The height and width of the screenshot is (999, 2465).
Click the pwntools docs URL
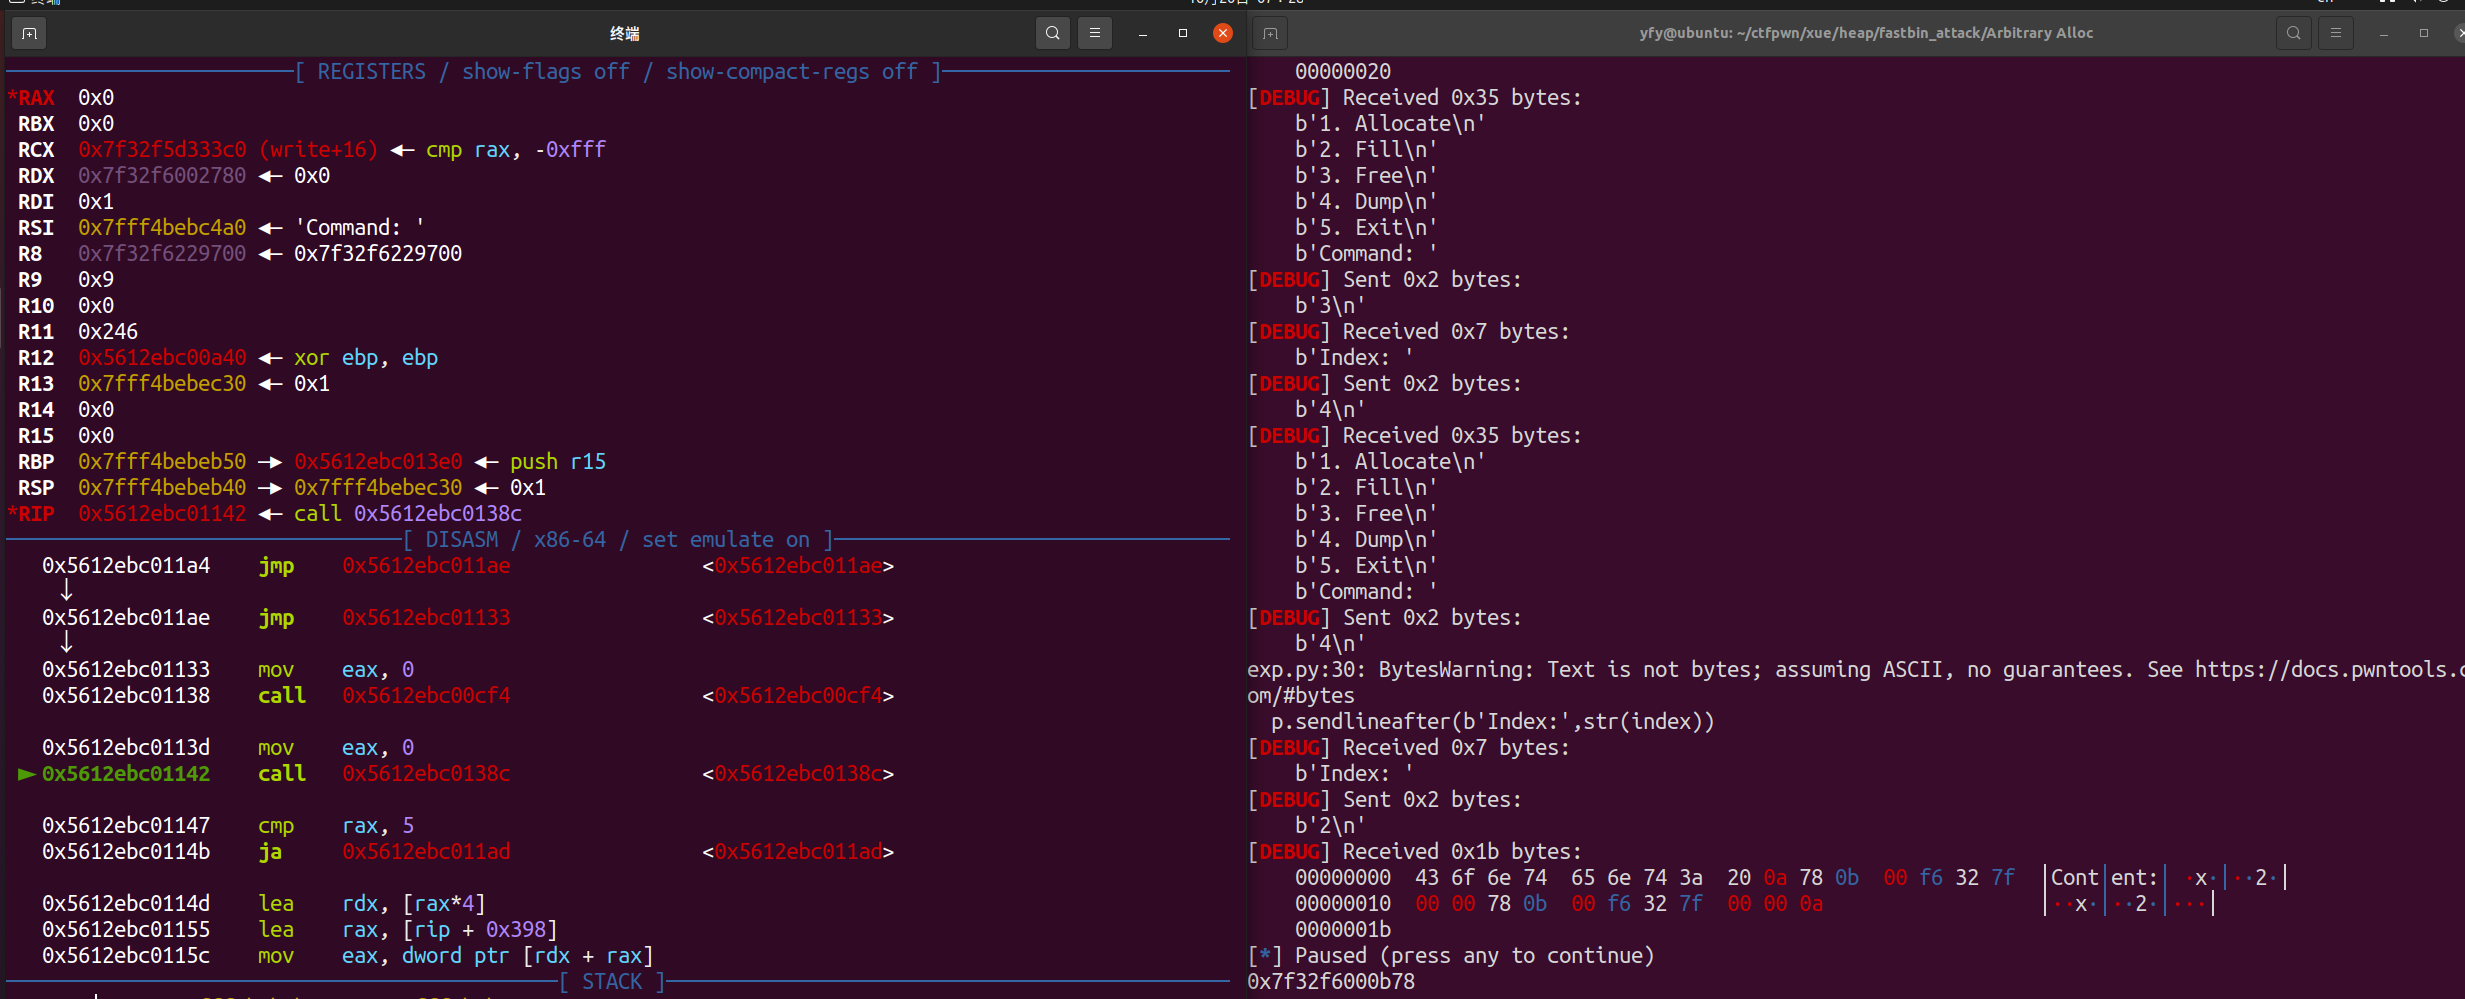pos(2330,670)
